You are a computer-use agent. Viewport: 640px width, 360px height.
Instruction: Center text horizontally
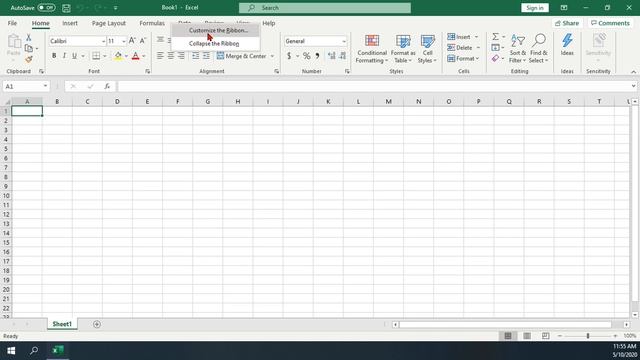(x=171, y=56)
